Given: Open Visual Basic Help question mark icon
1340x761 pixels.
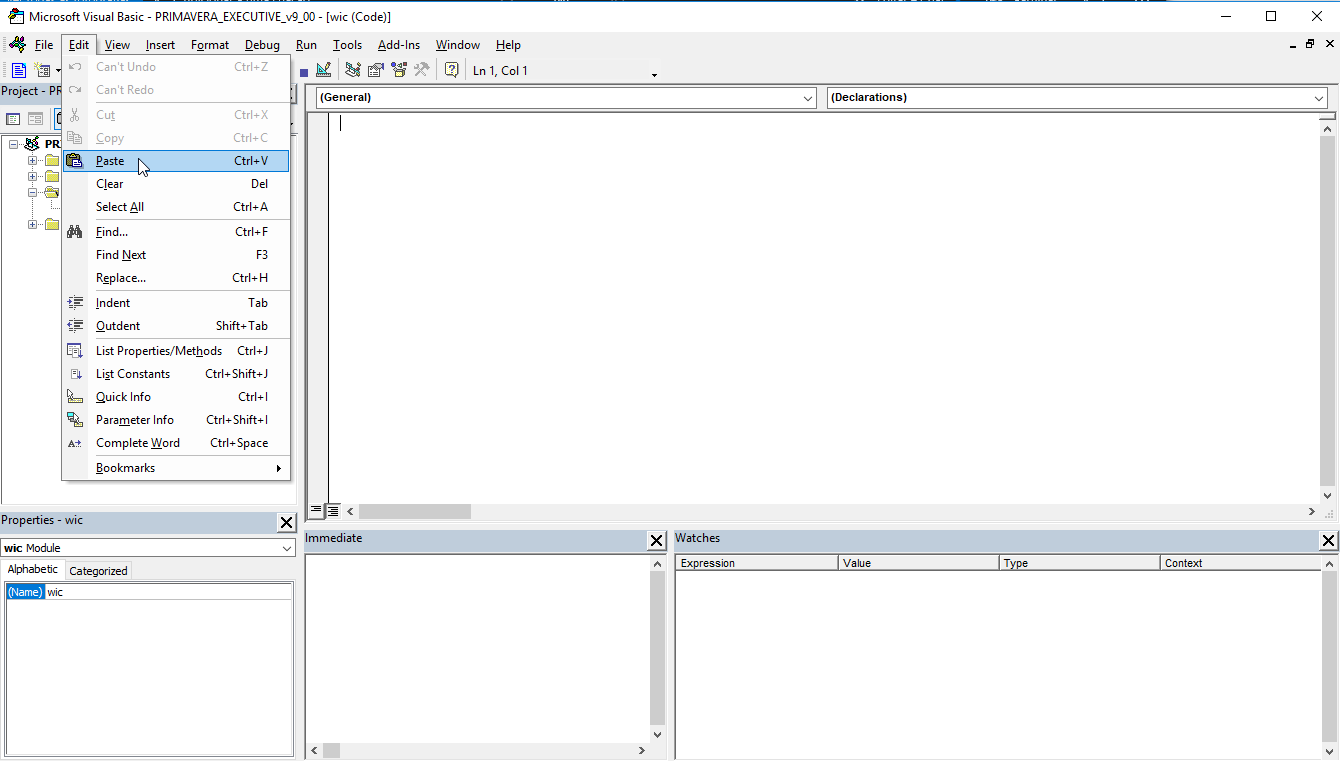Looking at the screenshot, I should point(452,70).
